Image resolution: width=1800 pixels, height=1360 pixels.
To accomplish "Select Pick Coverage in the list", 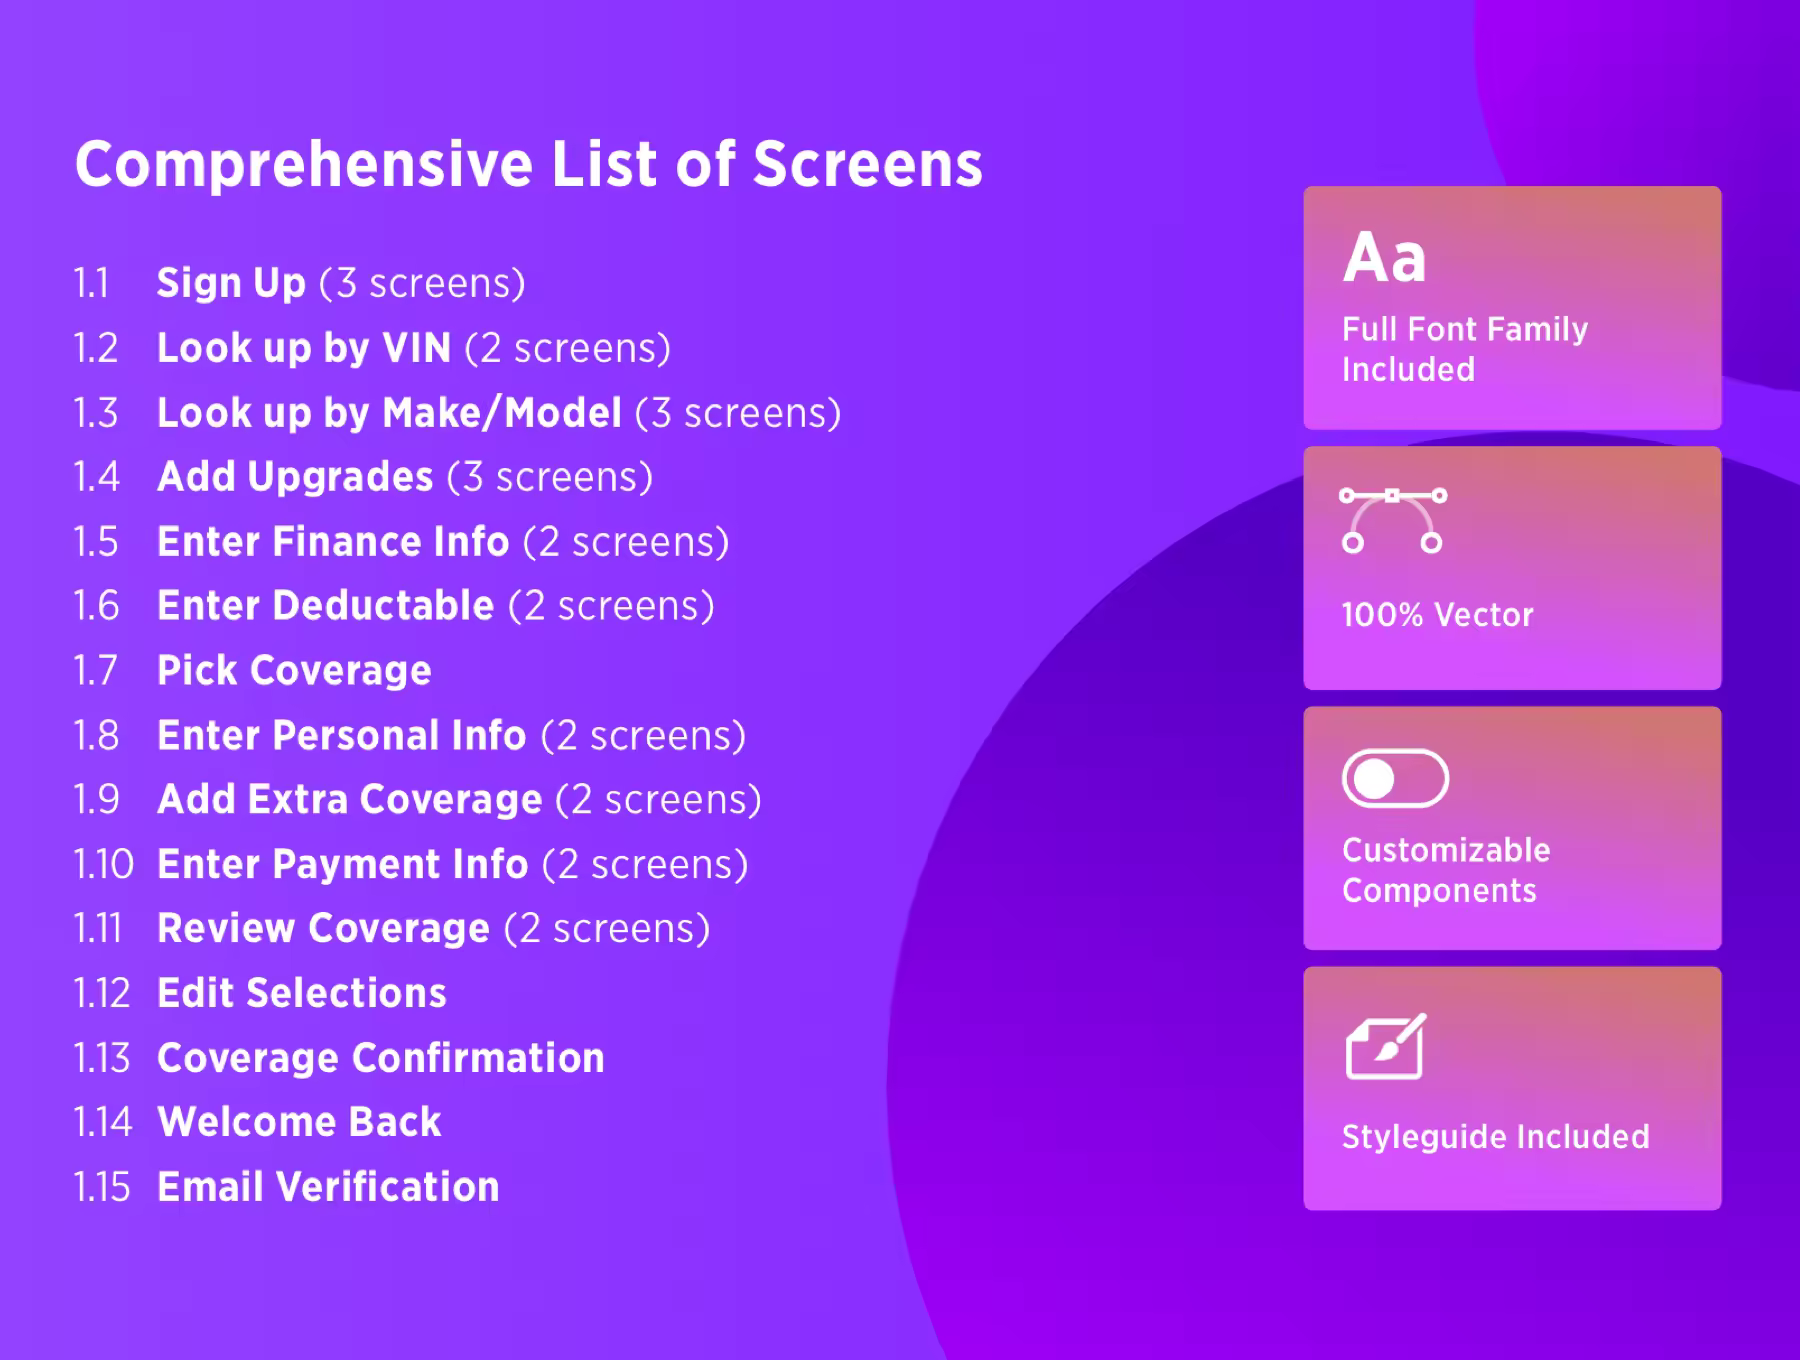I will pos(294,671).
